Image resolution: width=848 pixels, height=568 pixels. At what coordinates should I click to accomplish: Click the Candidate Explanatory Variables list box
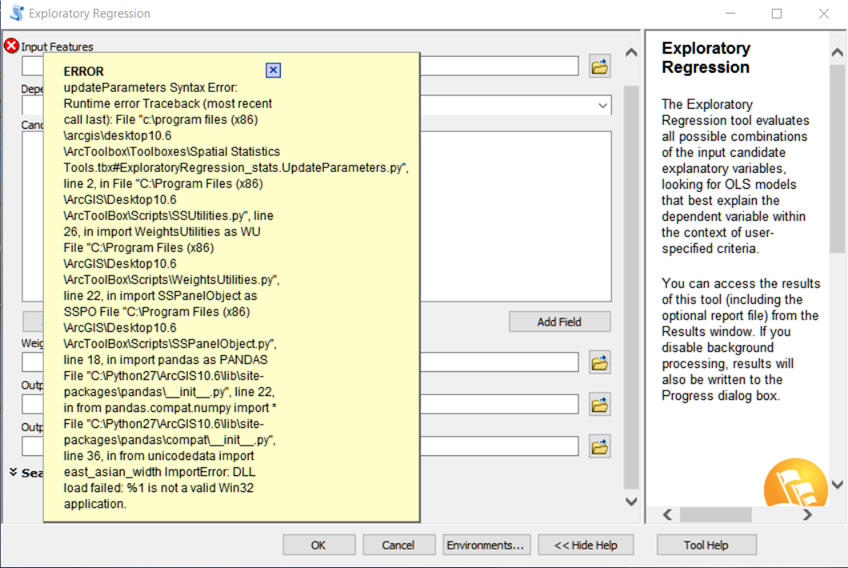516,216
